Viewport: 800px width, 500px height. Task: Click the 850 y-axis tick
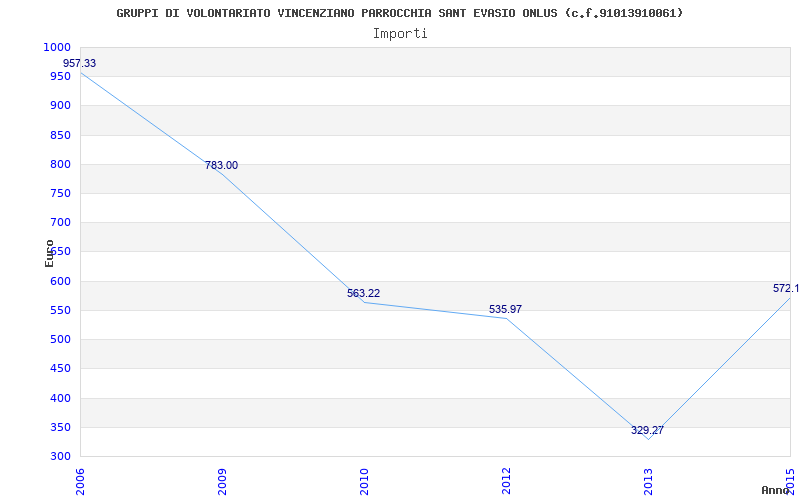(60, 135)
